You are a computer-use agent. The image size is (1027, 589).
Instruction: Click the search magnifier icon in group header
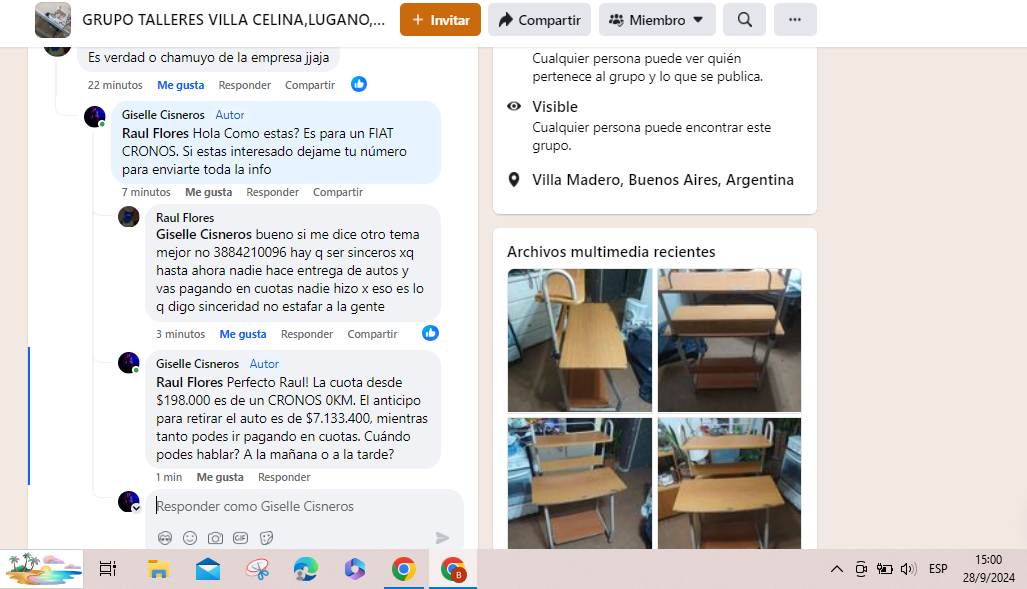pyautogui.click(x=745, y=20)
